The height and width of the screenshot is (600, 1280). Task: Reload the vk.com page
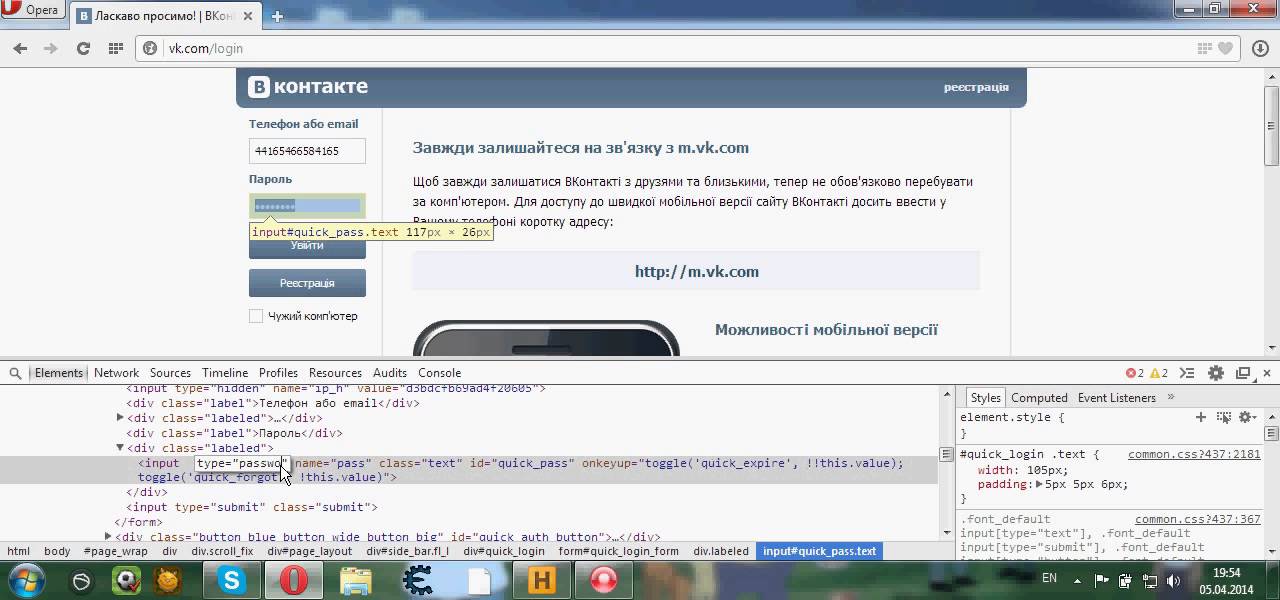83,48
